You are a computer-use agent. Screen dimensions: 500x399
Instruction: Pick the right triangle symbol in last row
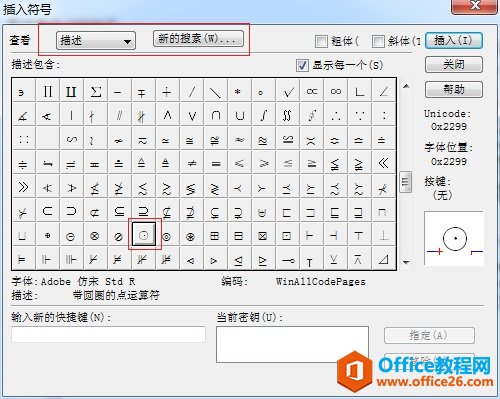coord(384,259)
